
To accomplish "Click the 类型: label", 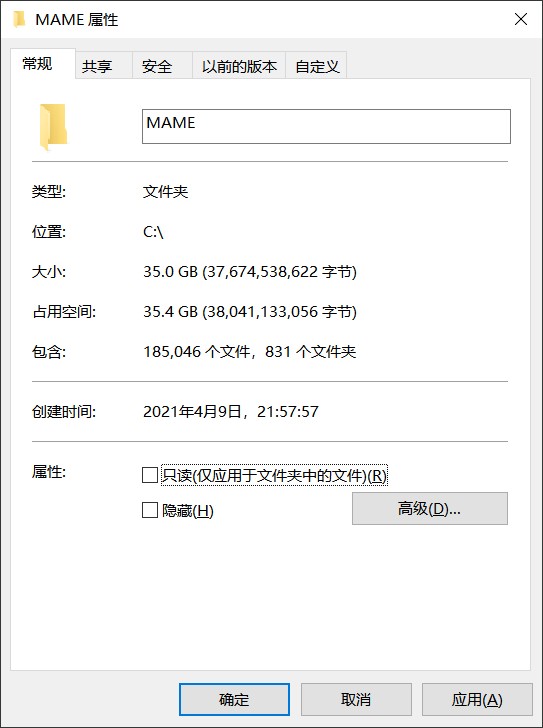I will coord(49,191).
